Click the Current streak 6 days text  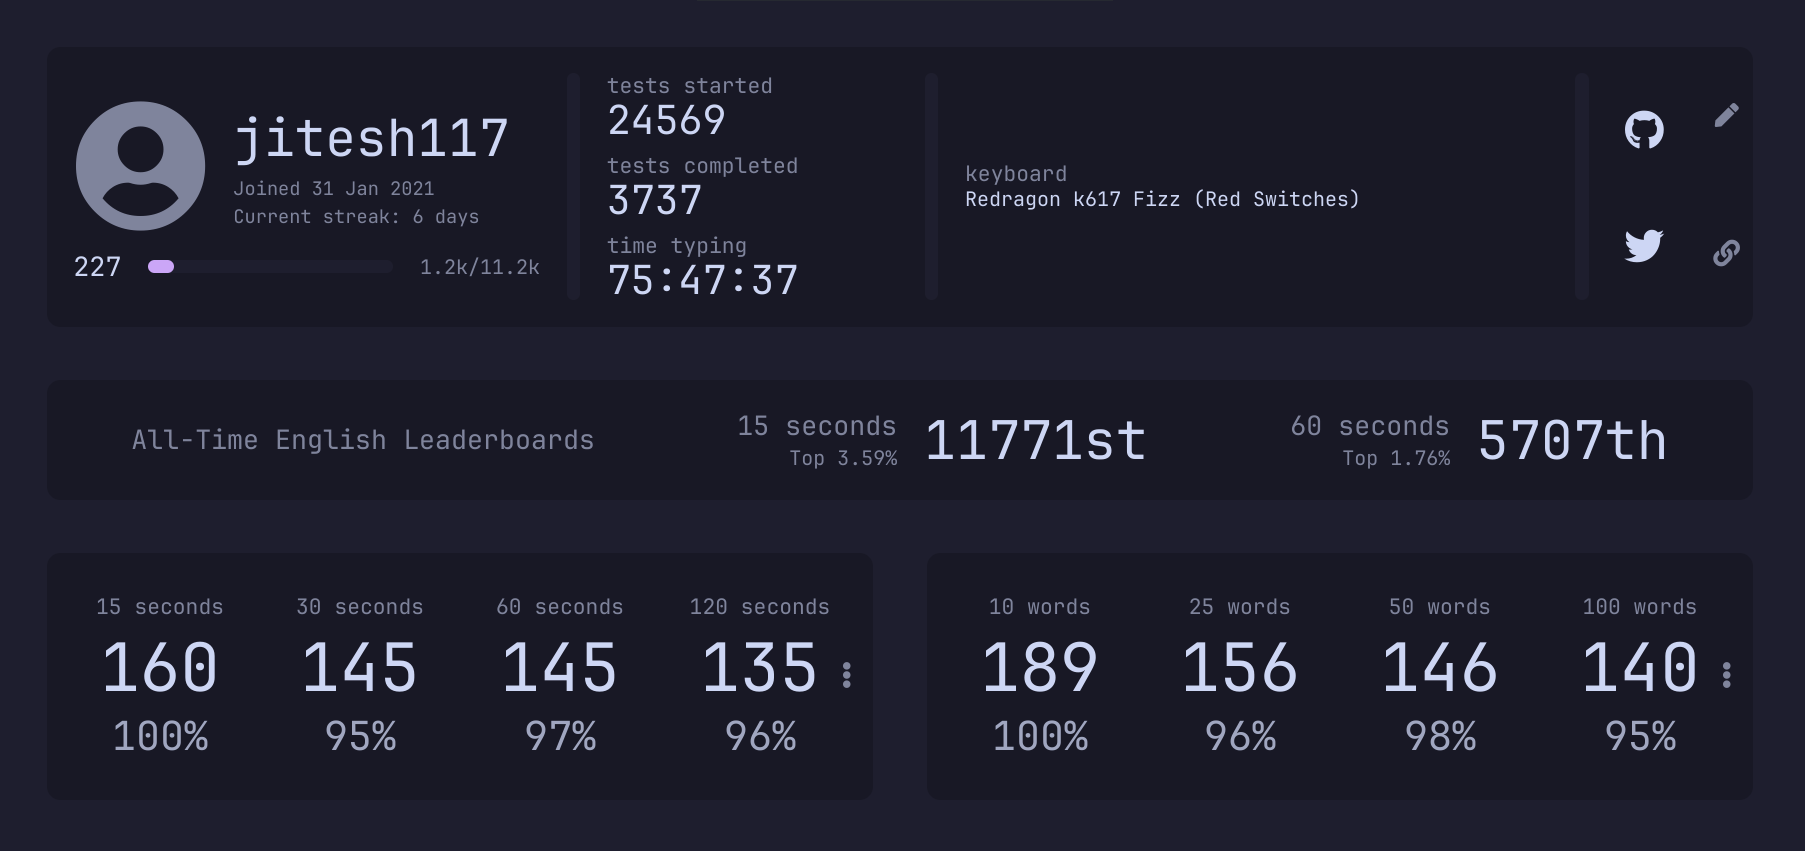356,217
